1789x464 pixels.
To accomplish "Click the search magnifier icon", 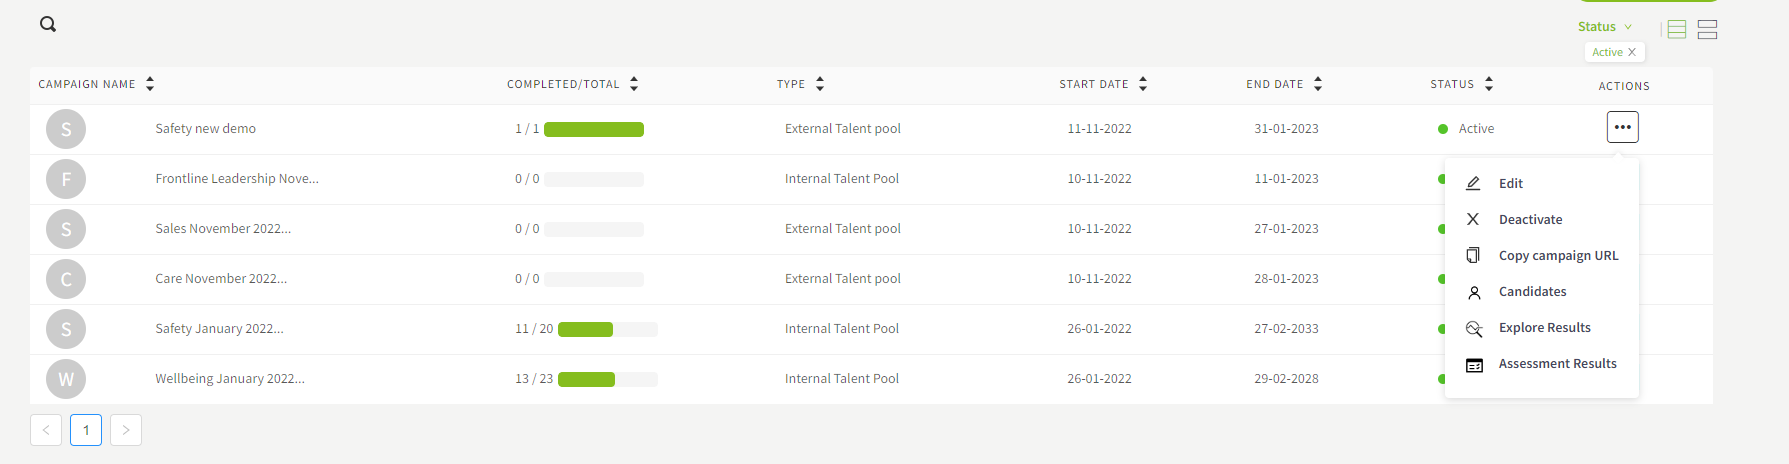I will 48,25.
